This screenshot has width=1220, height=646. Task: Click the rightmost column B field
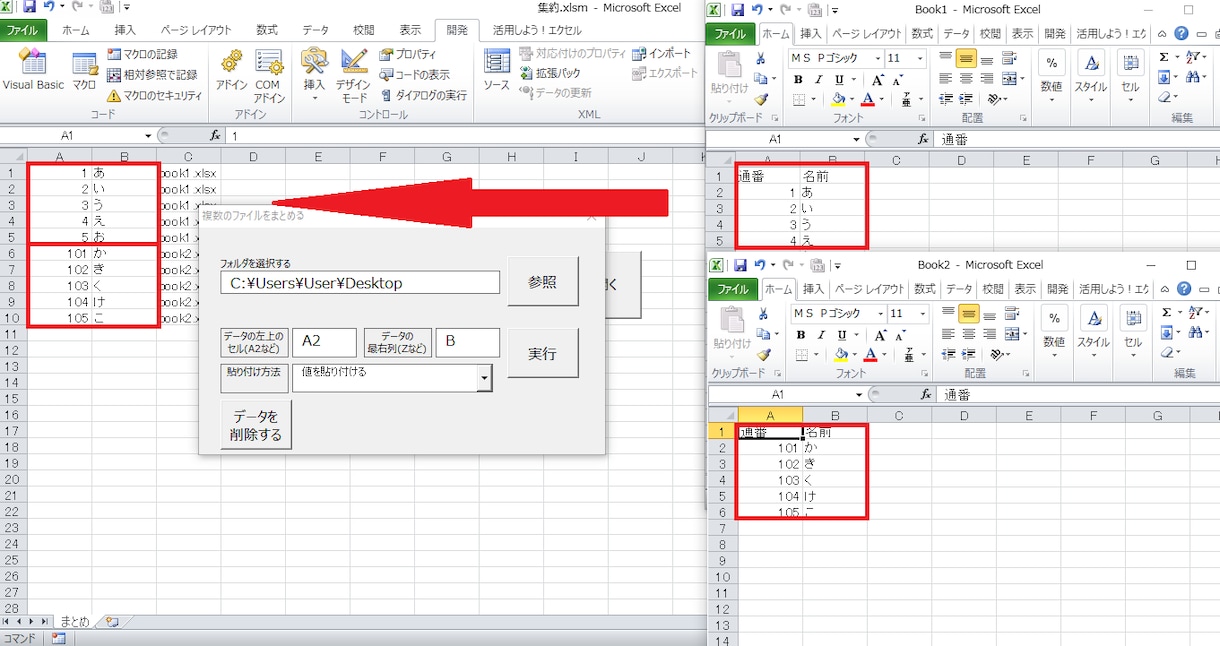click(467, 342)
